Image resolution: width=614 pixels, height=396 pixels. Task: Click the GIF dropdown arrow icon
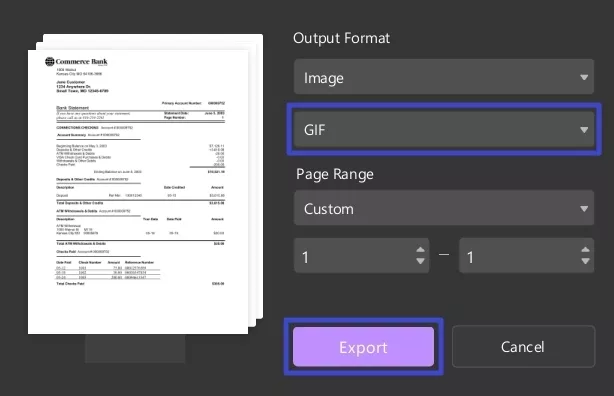coord(584,130)
